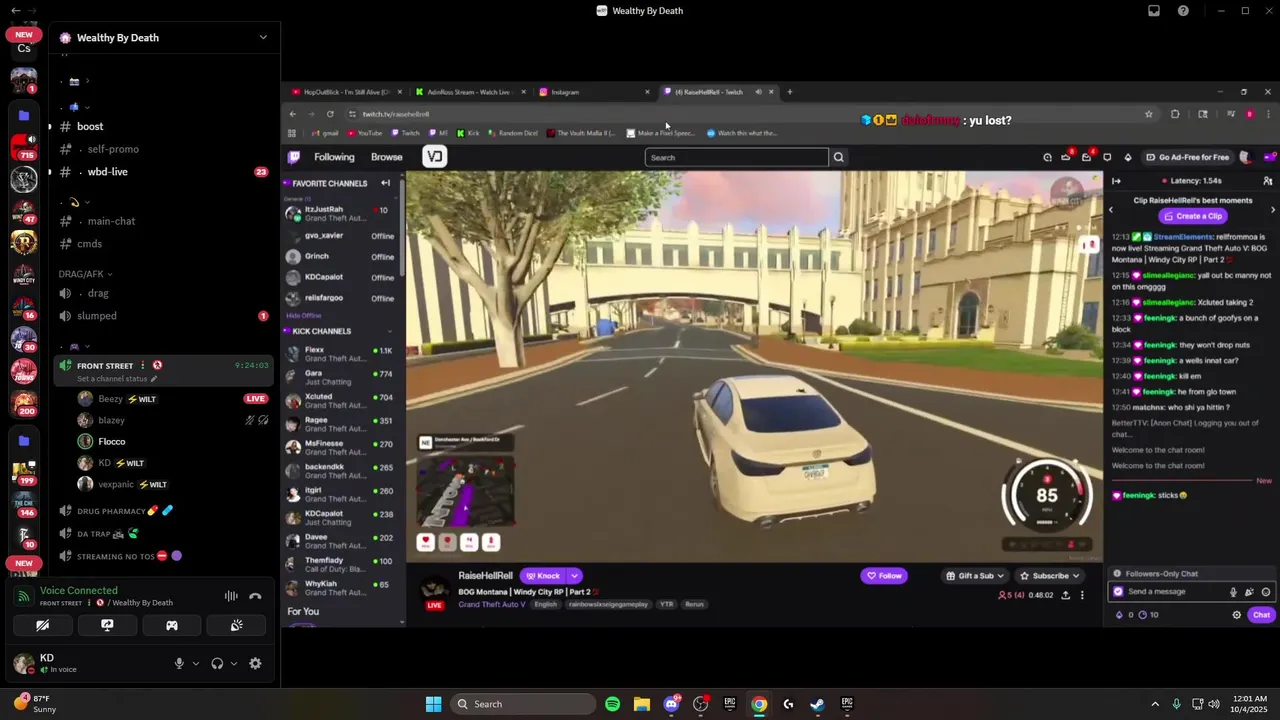Collapse the Twitch chat panel
Viewport: 1280px width, 720px height.
[x=1116, y=181]
